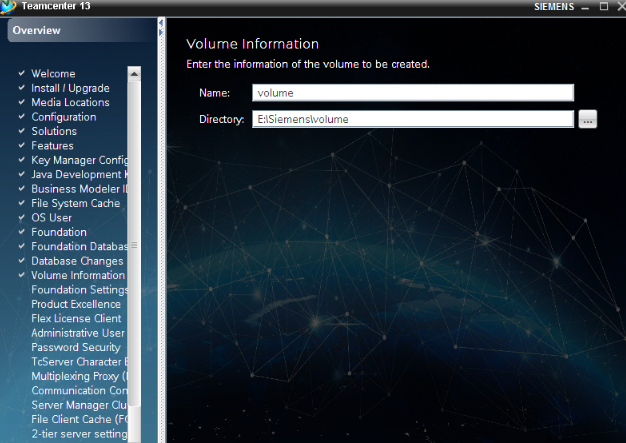
Task: Select Password Security in step list
Action: click(x=75, y=348)
